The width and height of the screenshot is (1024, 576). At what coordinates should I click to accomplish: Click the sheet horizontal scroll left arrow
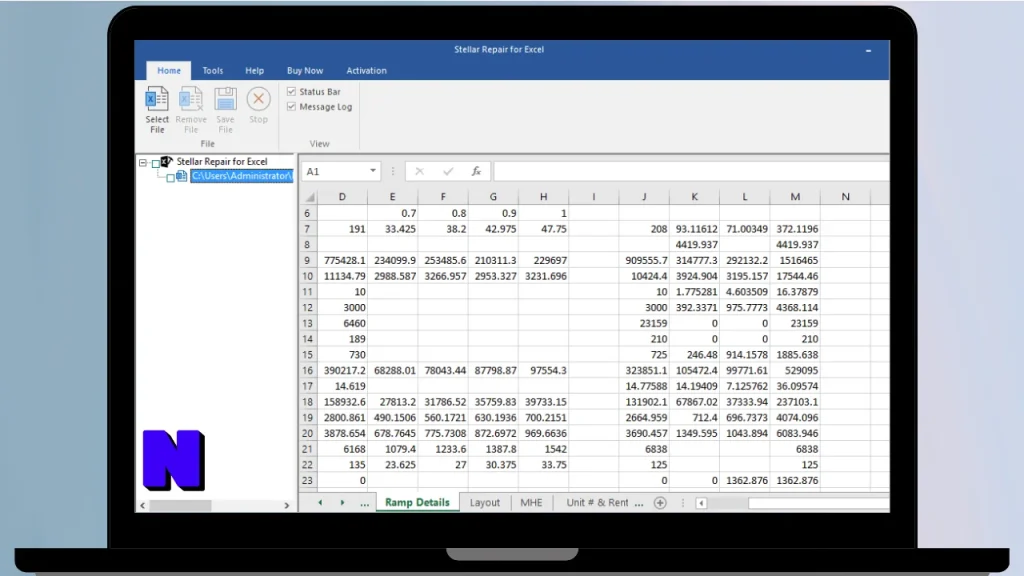[701, 503]
